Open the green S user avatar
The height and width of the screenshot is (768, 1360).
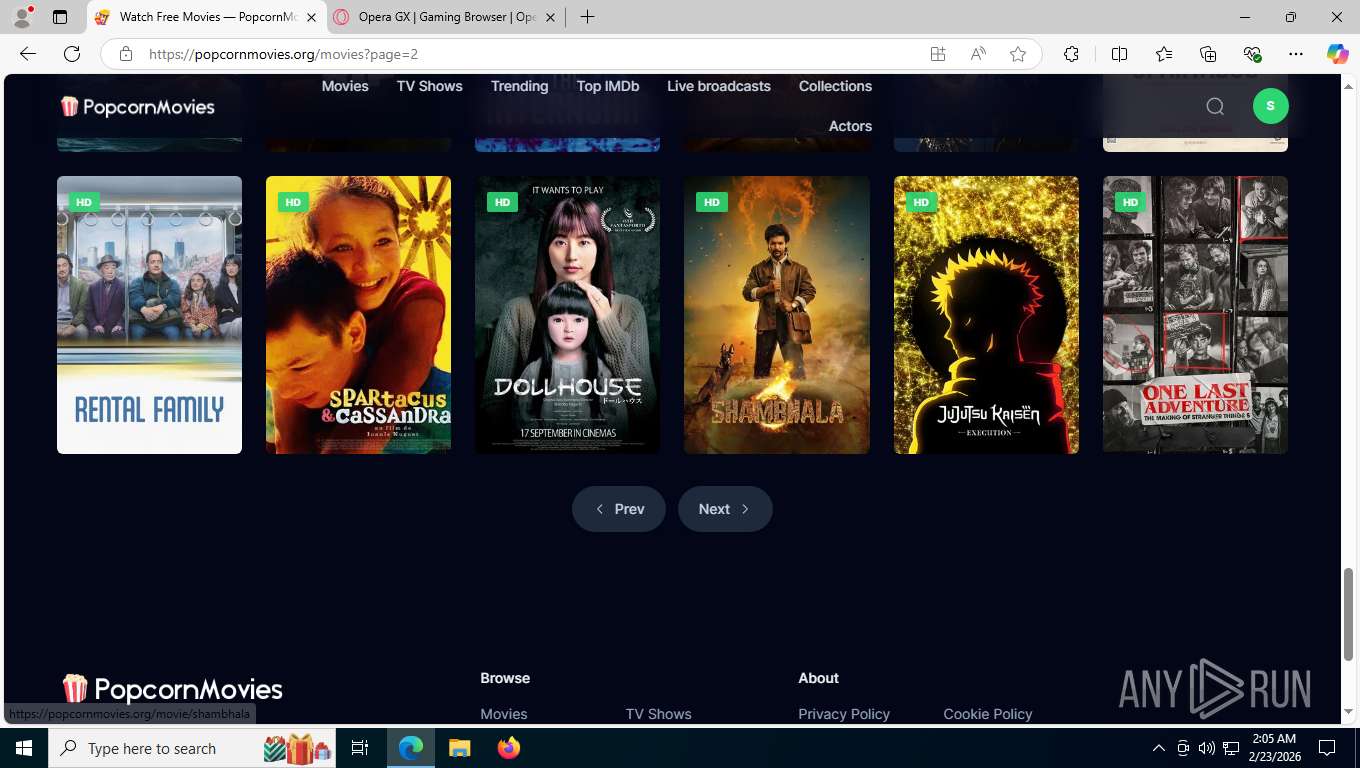click(1270, 106)
